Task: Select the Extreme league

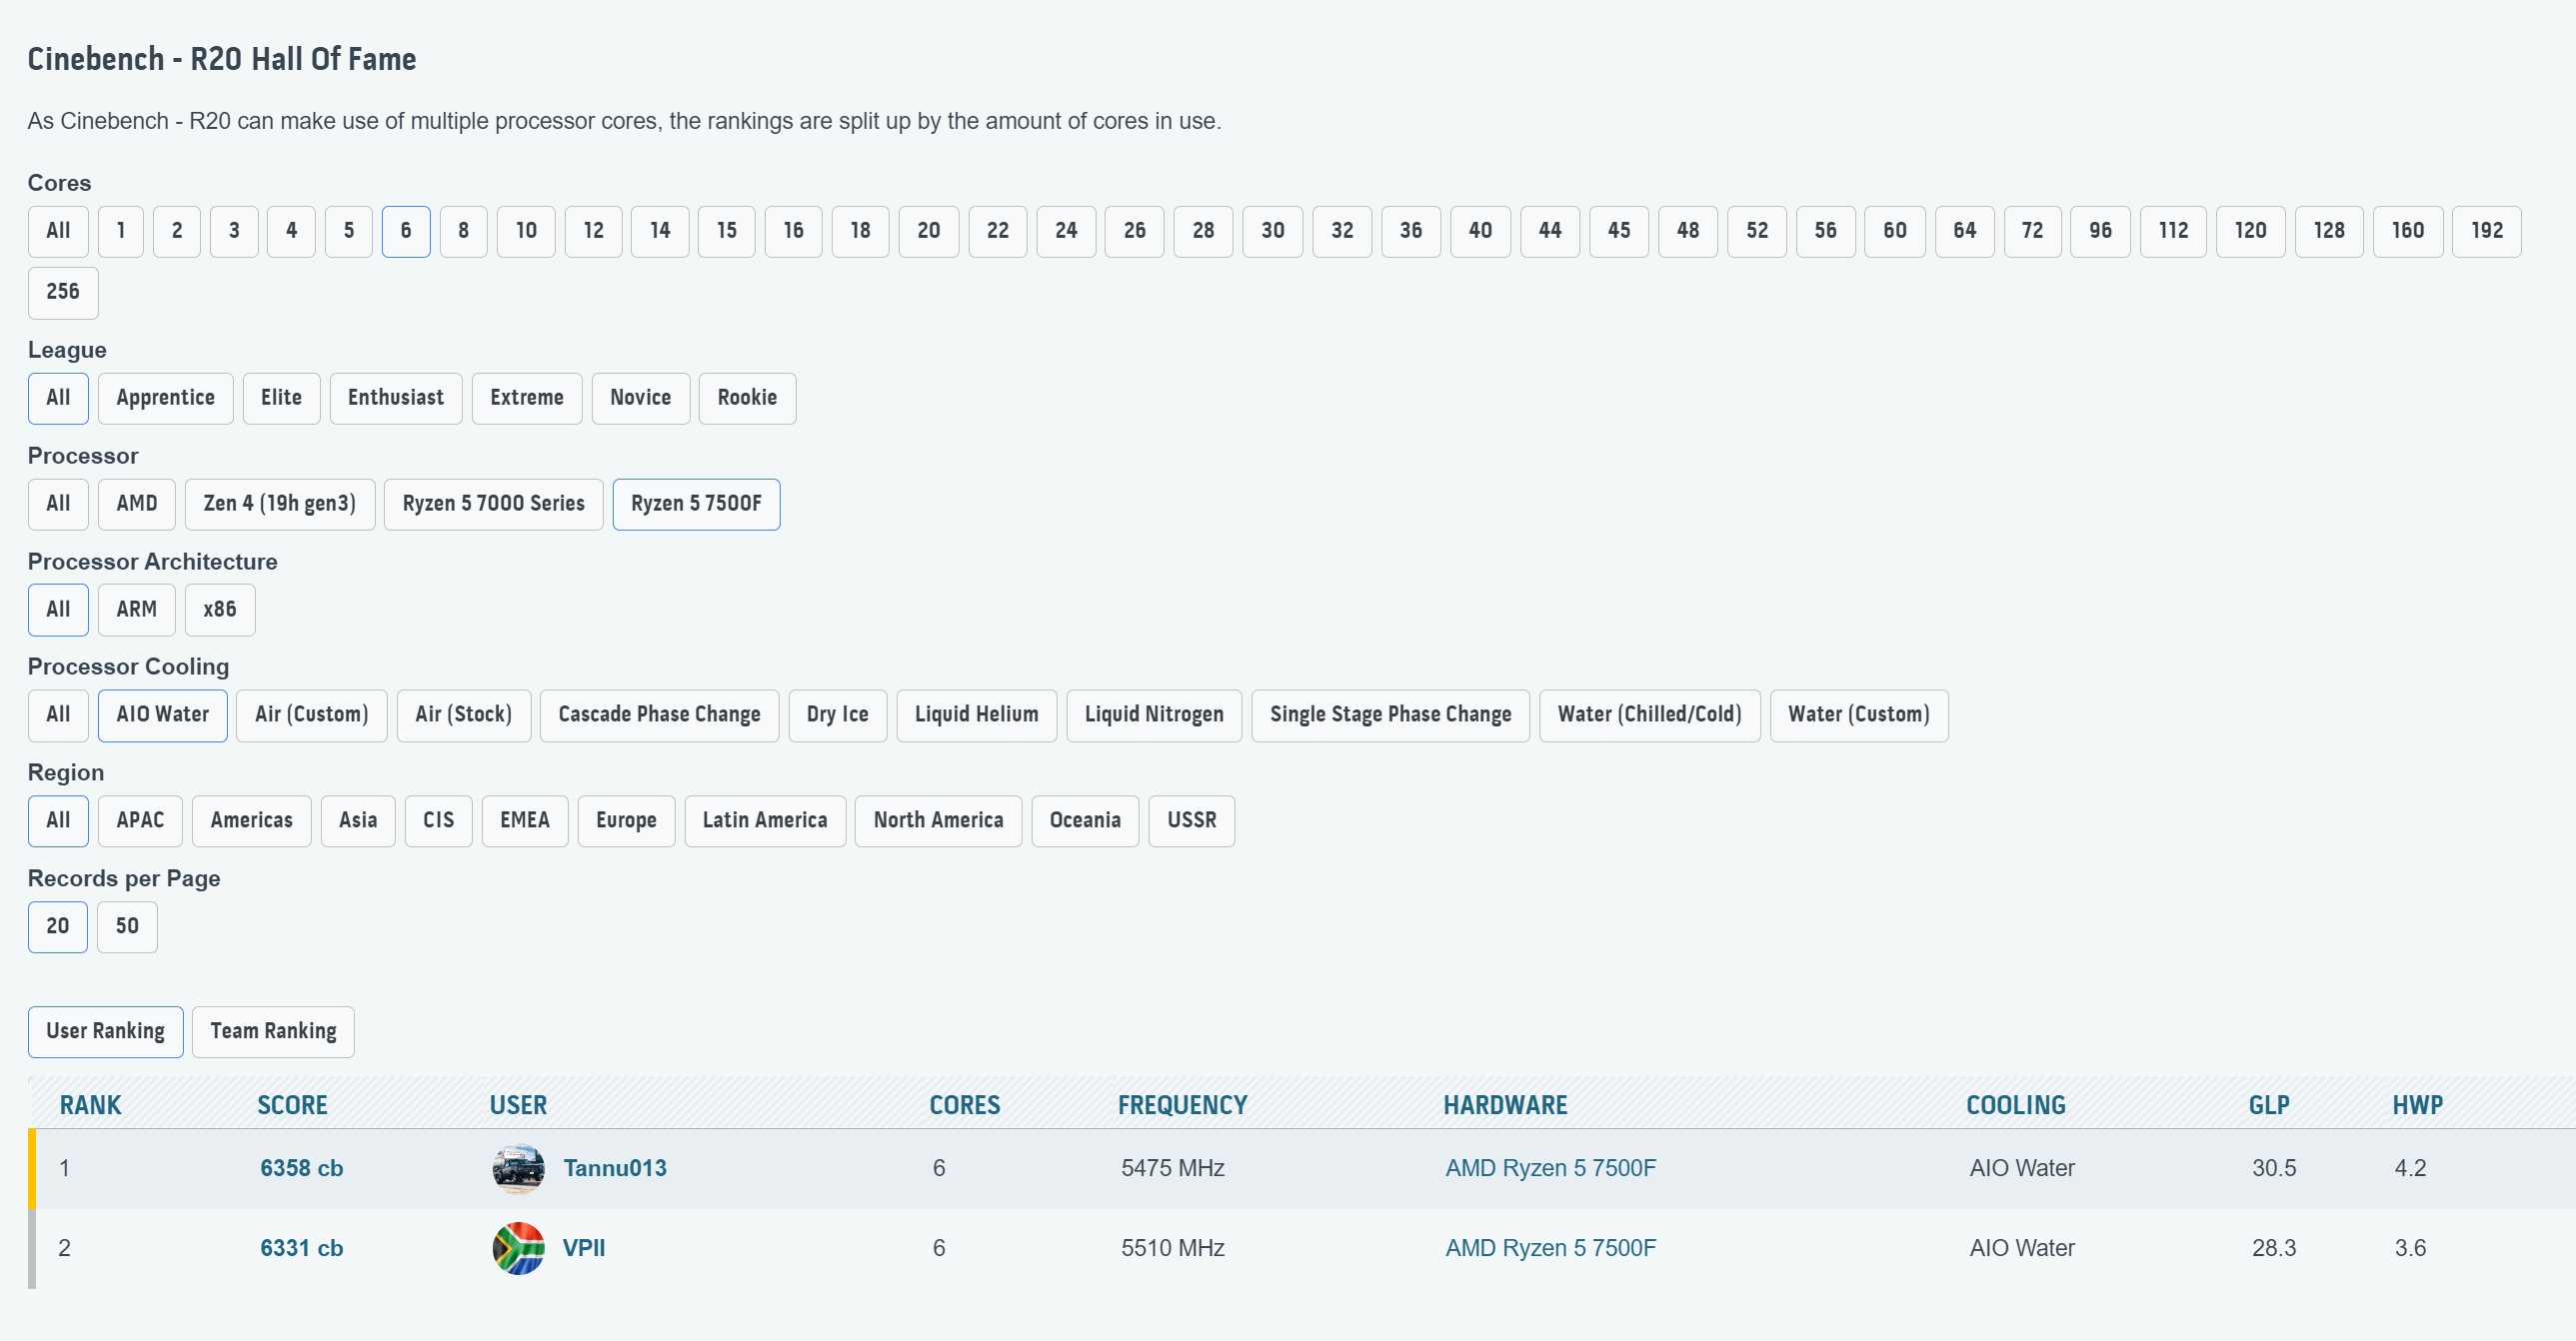Action: (x=526, y=398)
